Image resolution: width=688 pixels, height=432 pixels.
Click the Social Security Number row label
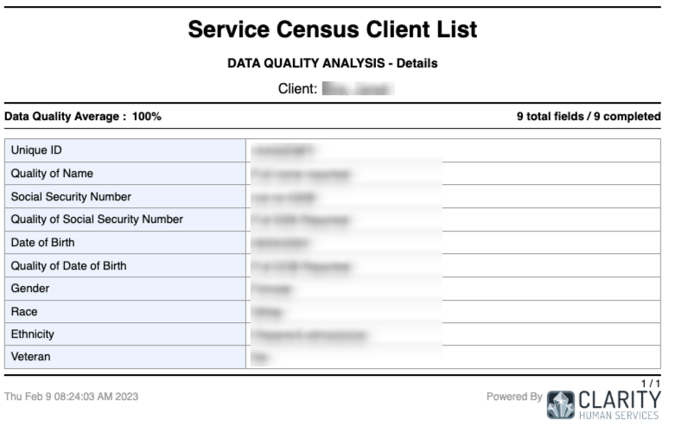tap(71, 196)
